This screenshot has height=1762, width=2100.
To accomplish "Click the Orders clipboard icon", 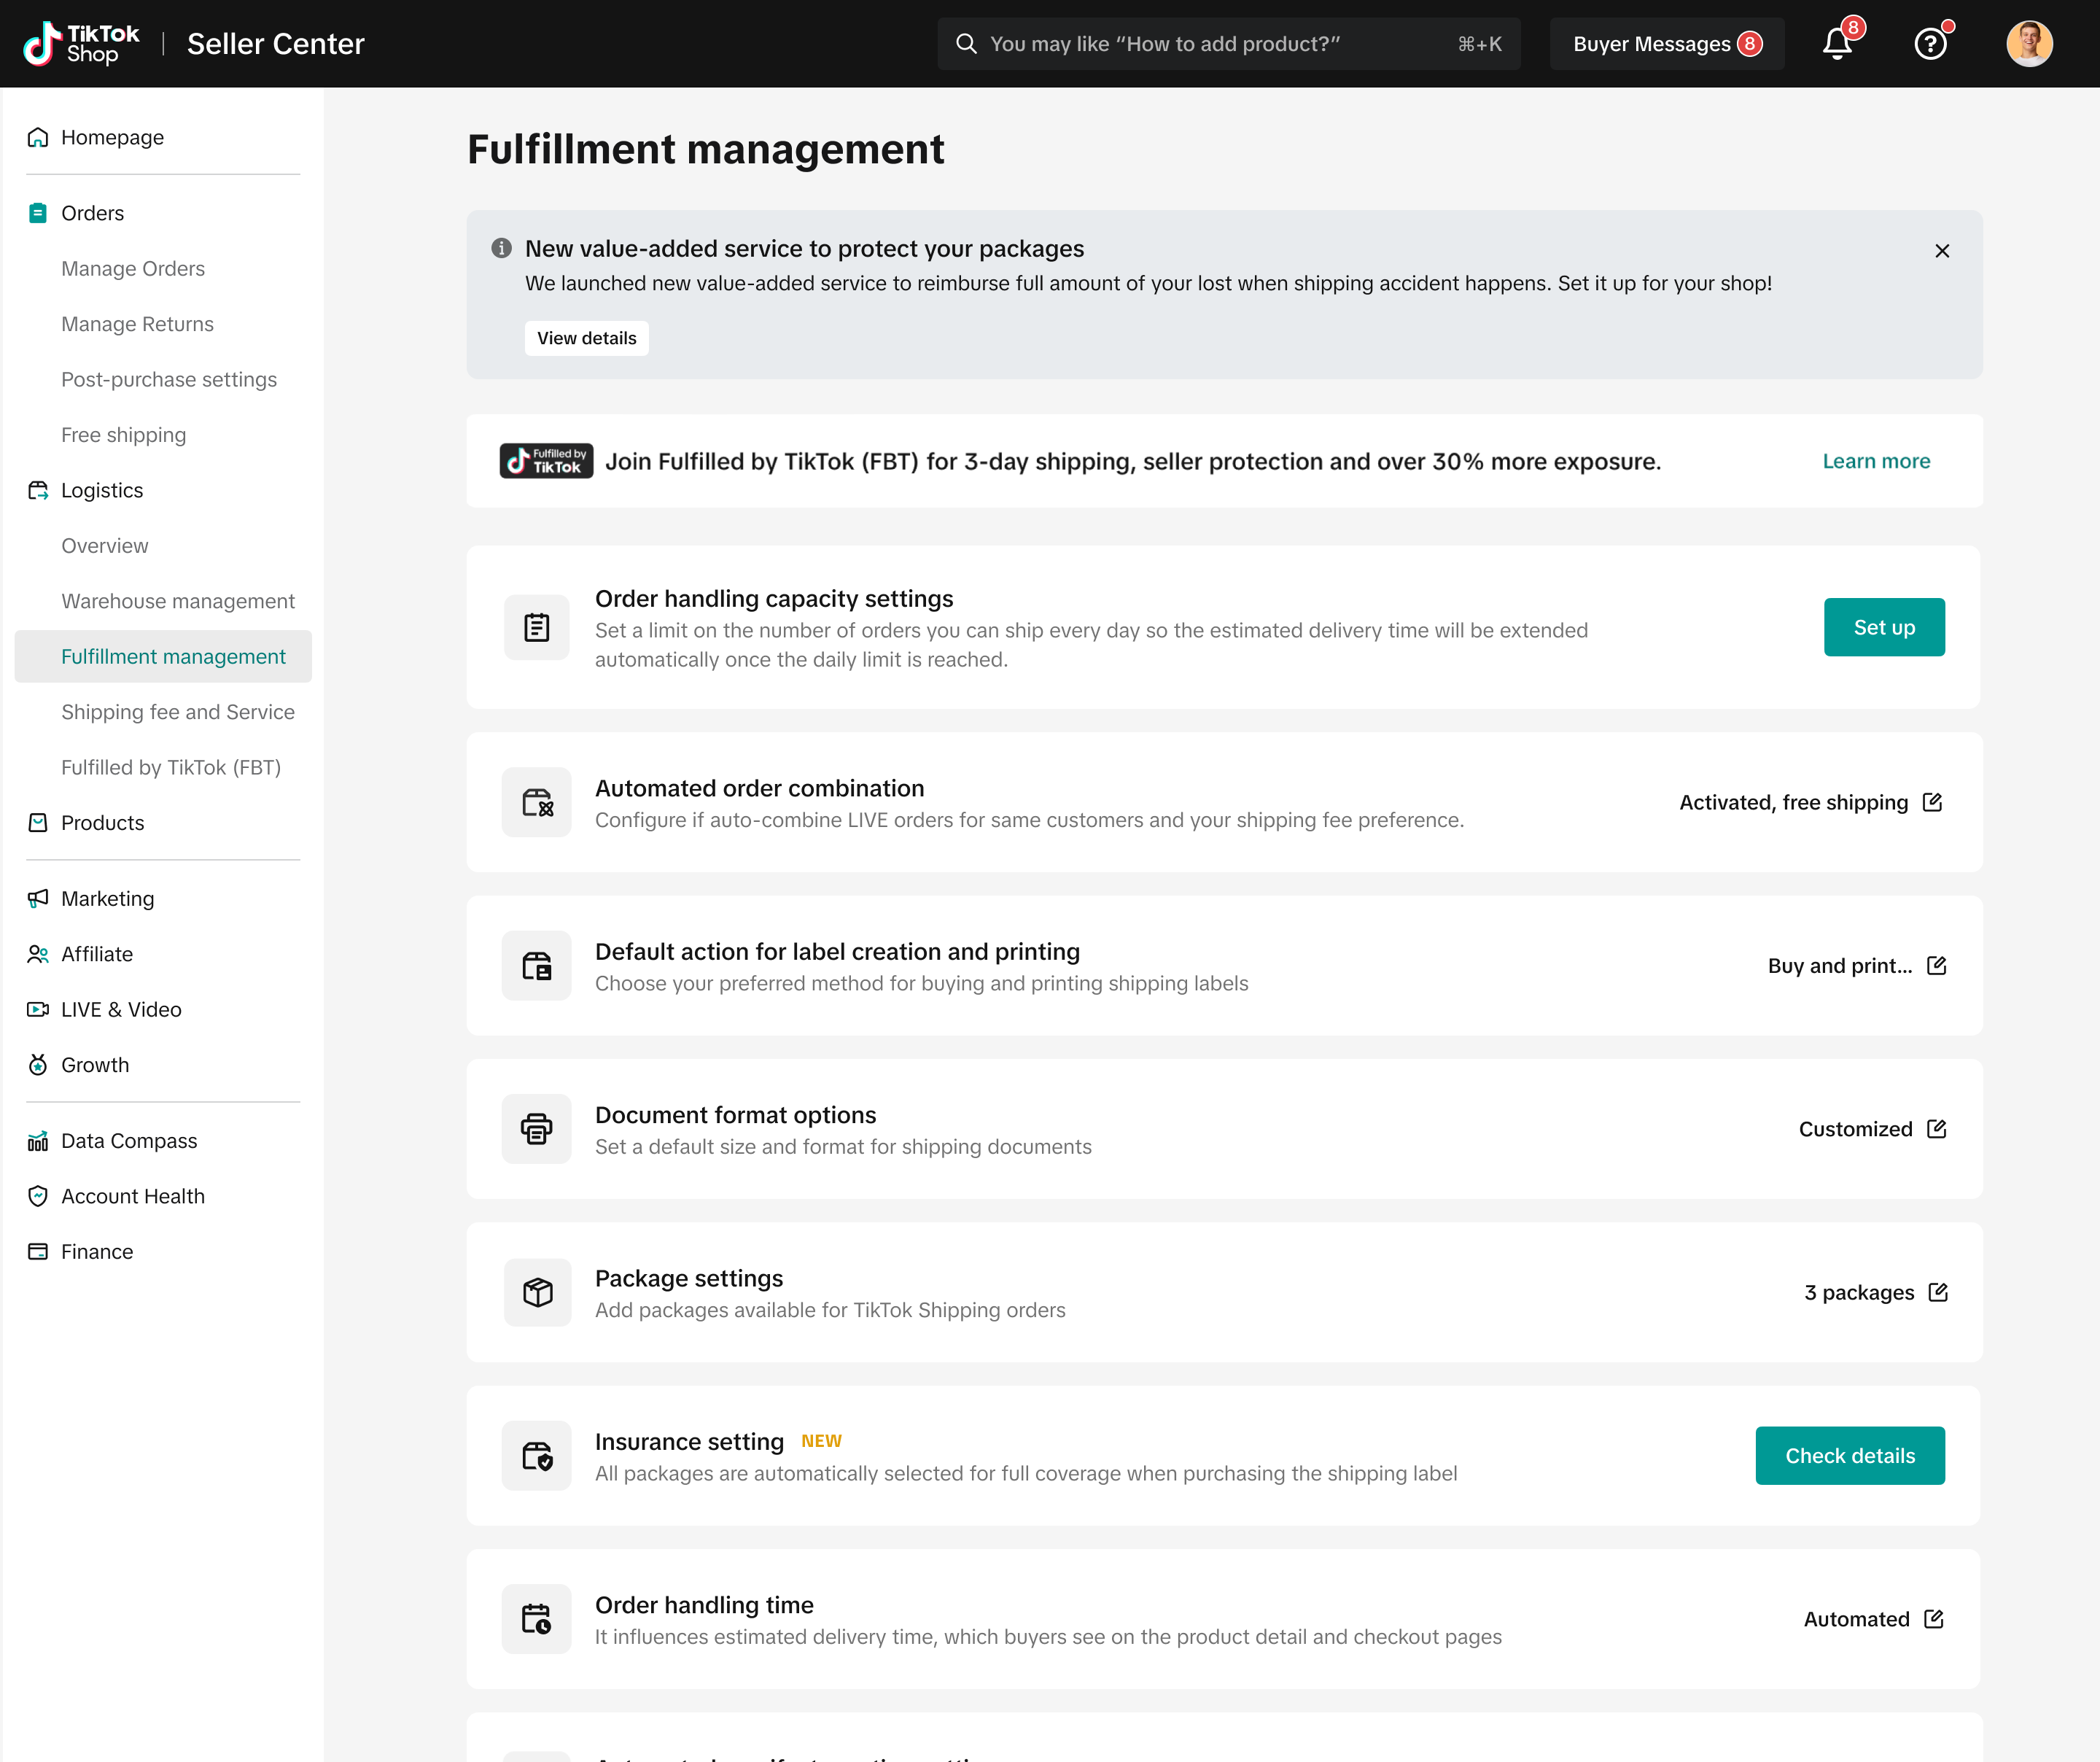I will pyautogui.click(x=38, y=213).
